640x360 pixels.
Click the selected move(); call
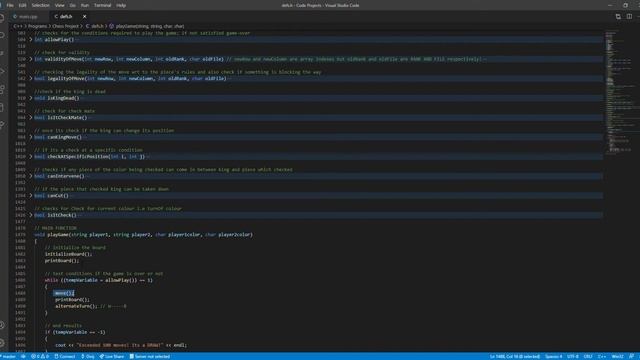click(x=64, y=293)
